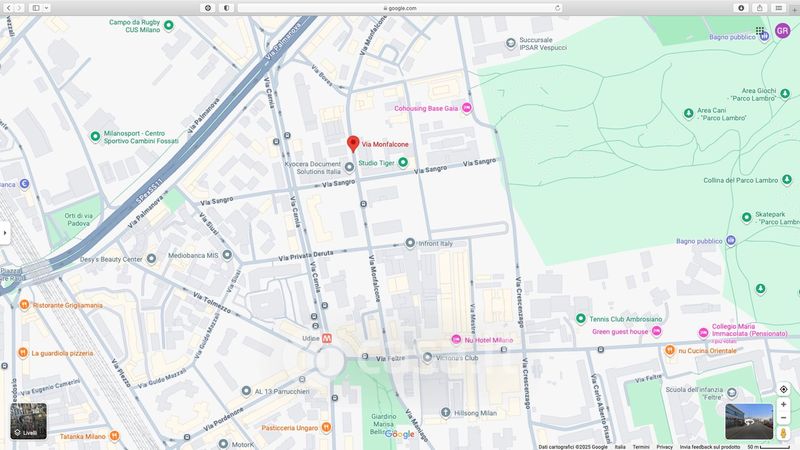Zoom out using the minus button
800x450 pixels.
(783, 420)
